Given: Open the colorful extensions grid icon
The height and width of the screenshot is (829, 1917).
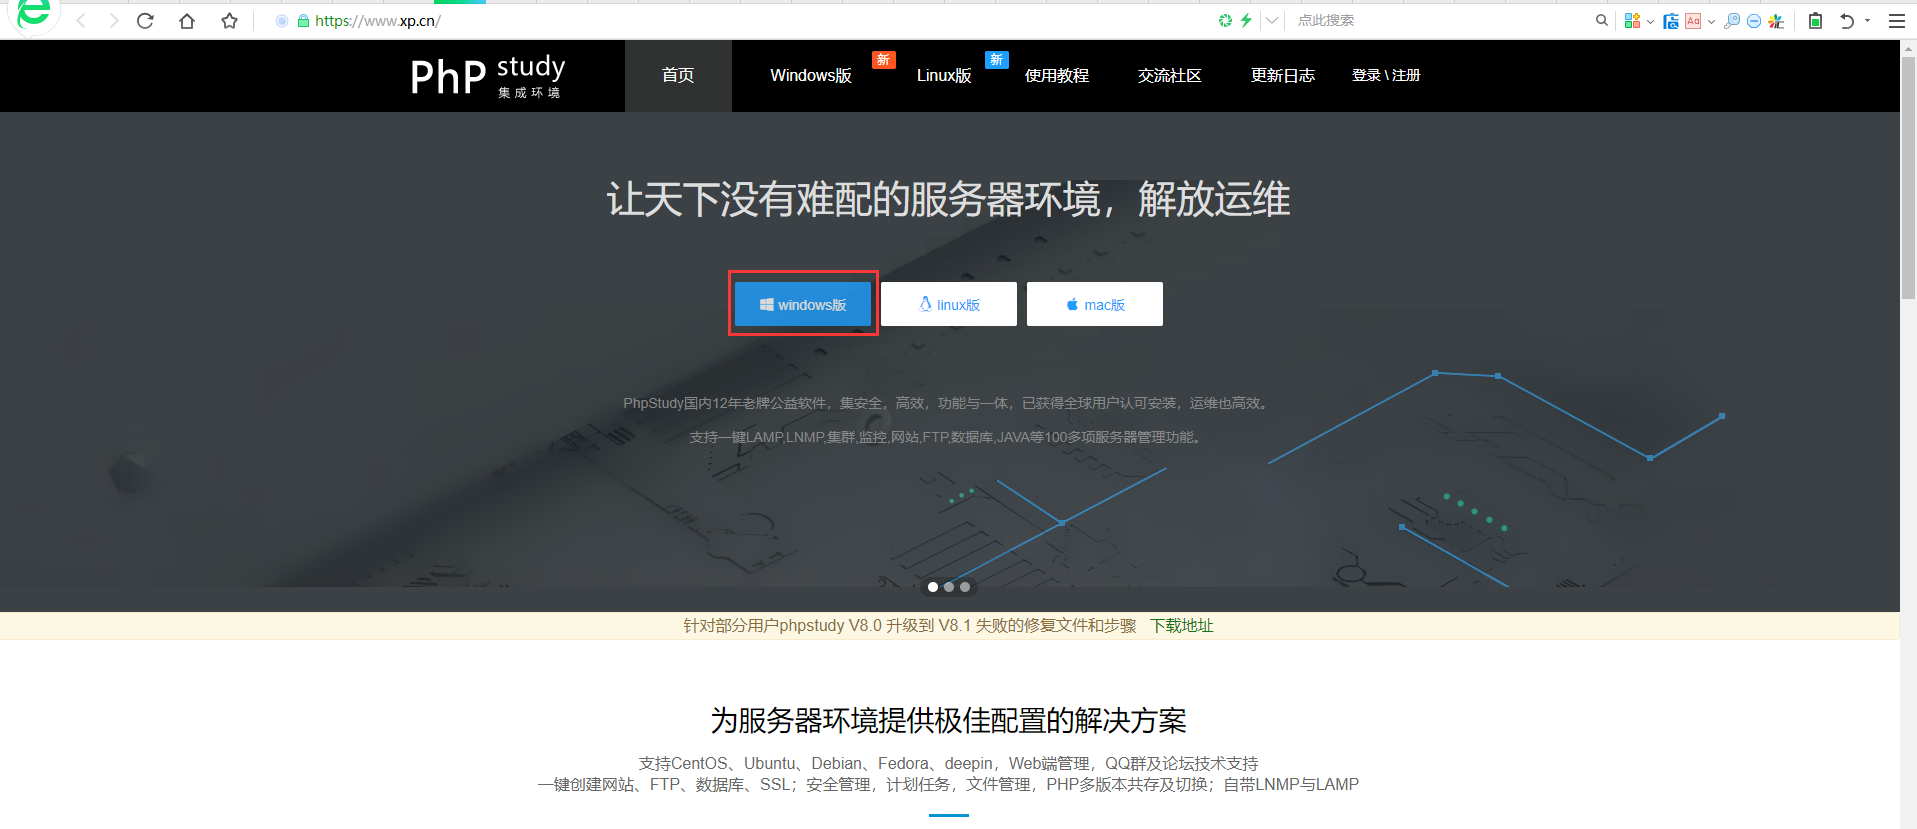Looking at the screenshot, I should (1632, 20).
